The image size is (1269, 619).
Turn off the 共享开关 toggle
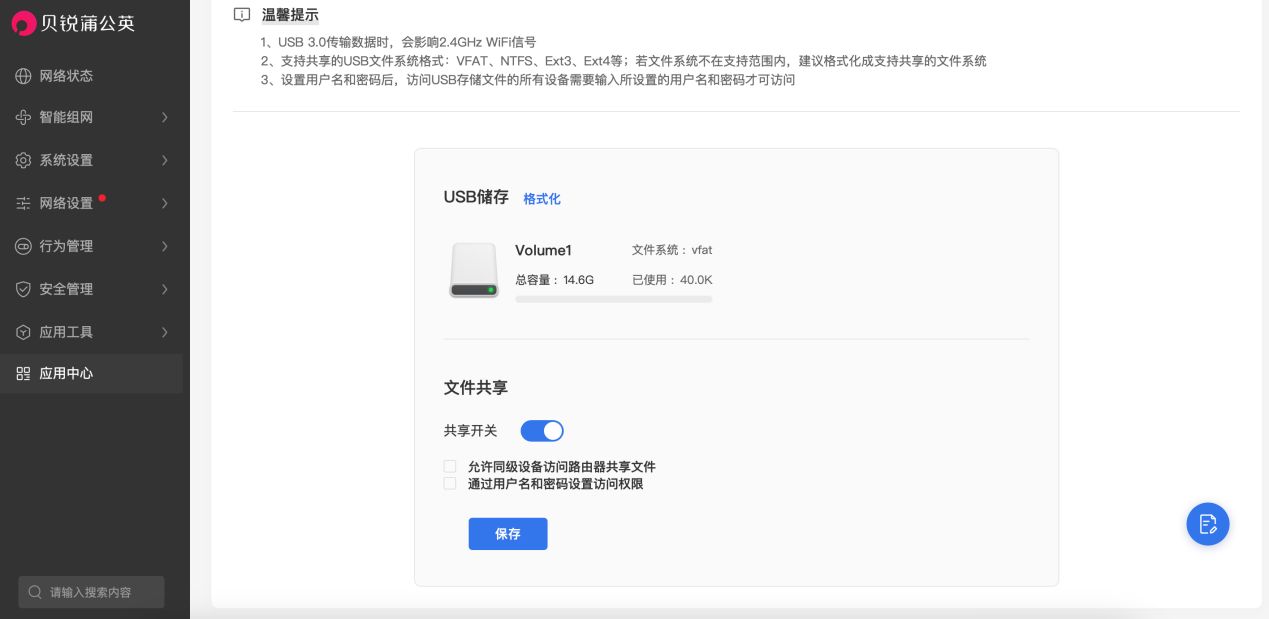[542, 431]
